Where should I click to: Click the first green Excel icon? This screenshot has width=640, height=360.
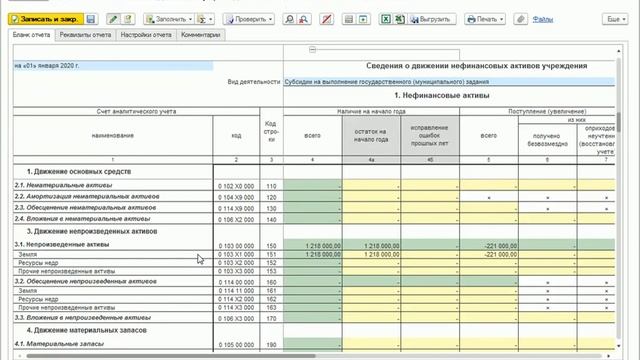(385, 19)
